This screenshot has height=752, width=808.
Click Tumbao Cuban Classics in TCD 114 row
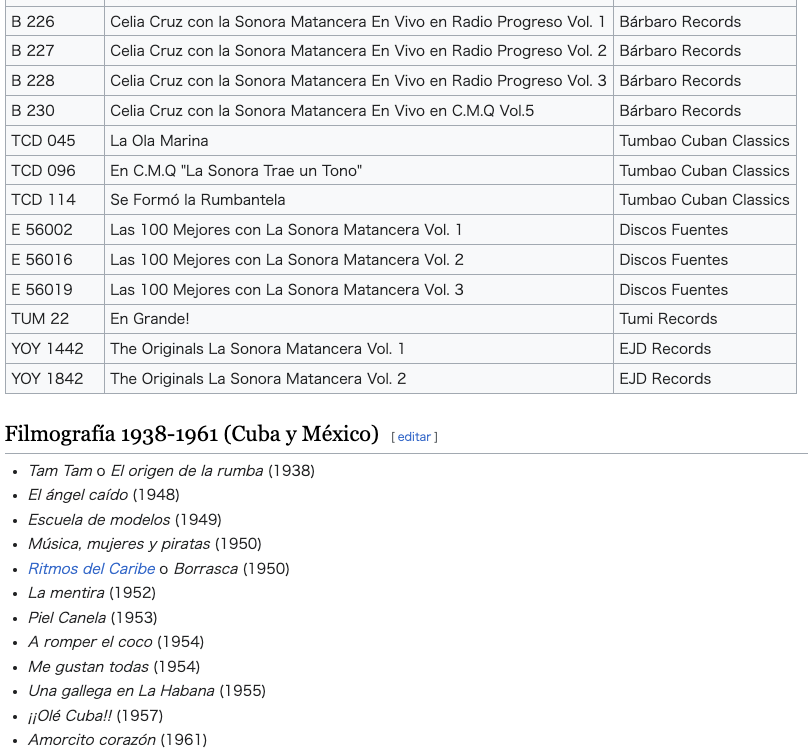tap(704, 199)
